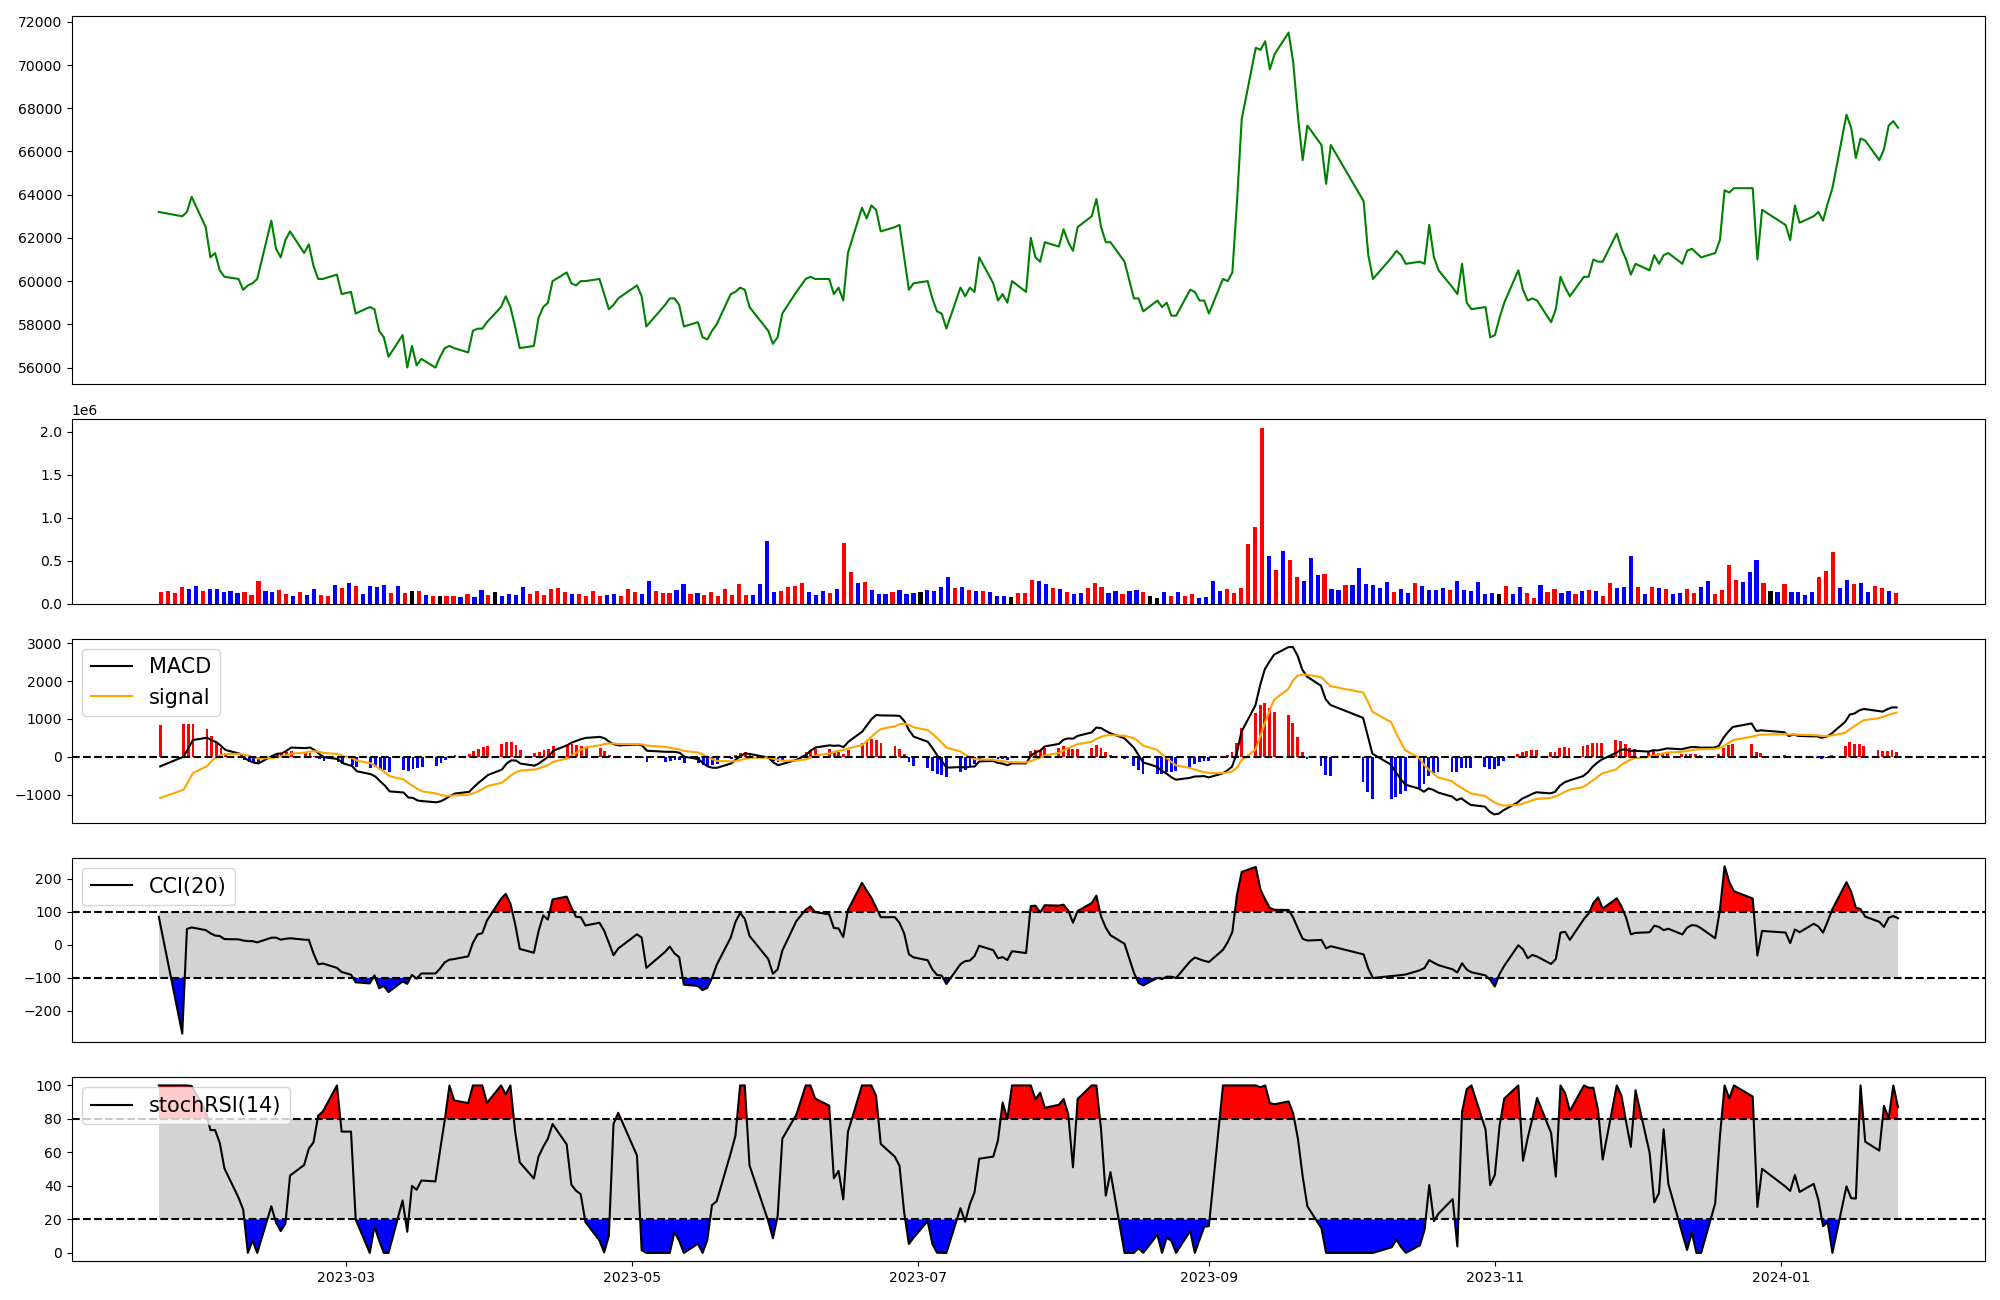Screen dimensions: 2000x1300
Task: Select the 2023-11 date tick label
Action: pos(1495,1277)
